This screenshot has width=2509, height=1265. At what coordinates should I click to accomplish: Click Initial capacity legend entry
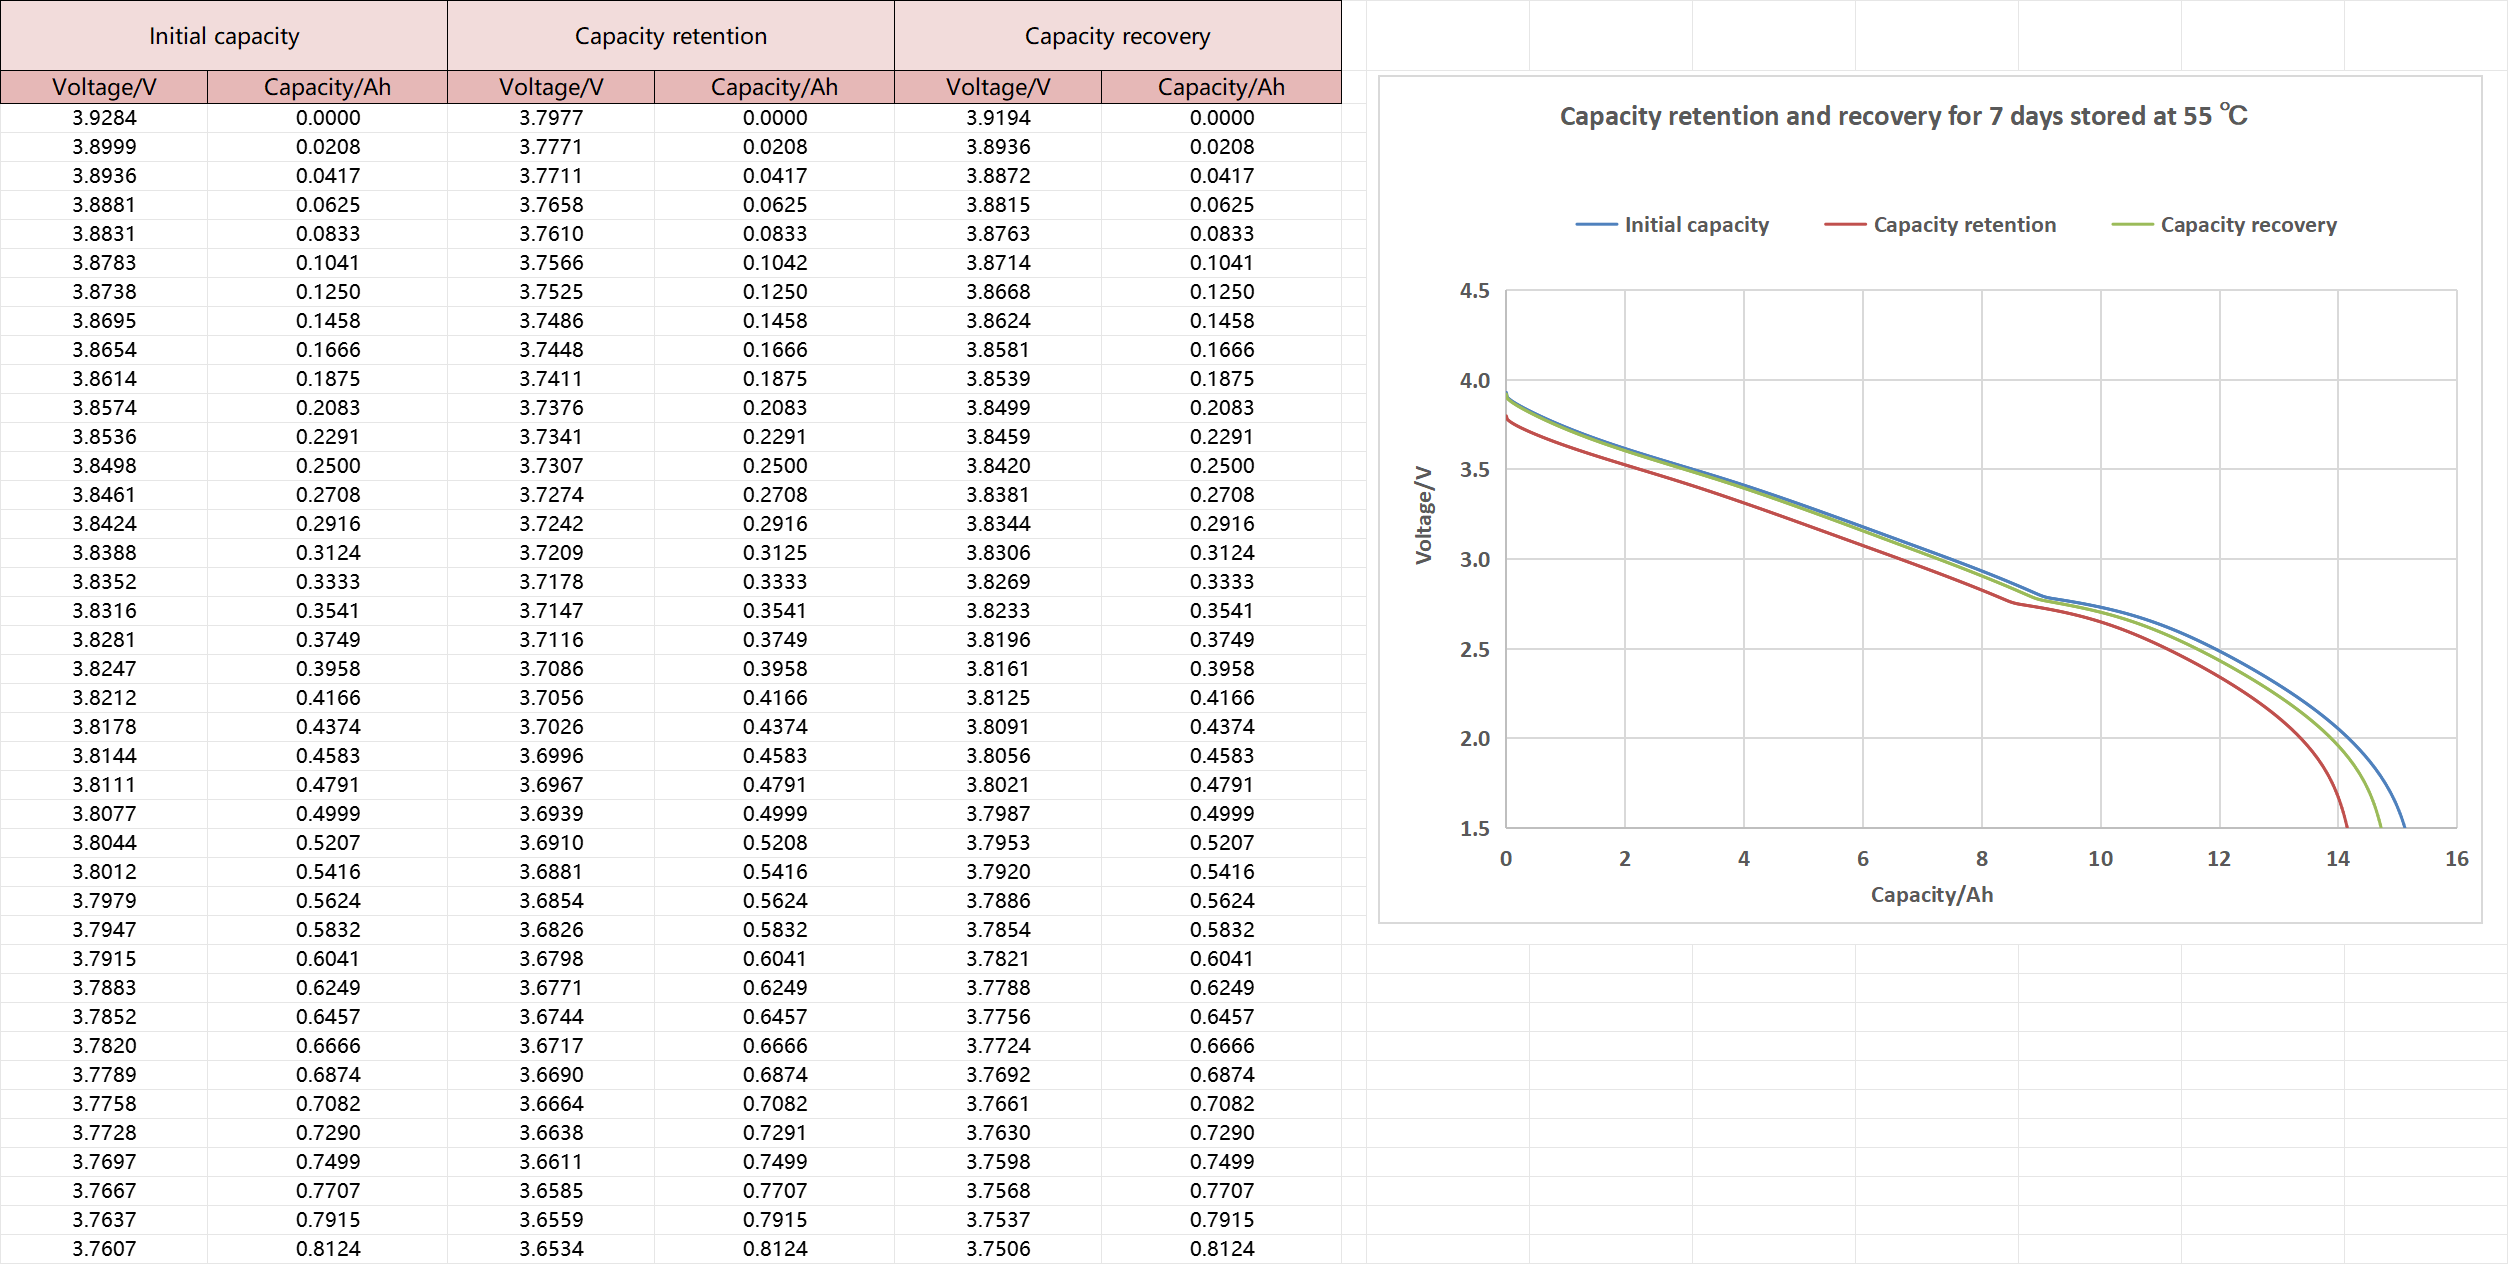pos(1695,225)
